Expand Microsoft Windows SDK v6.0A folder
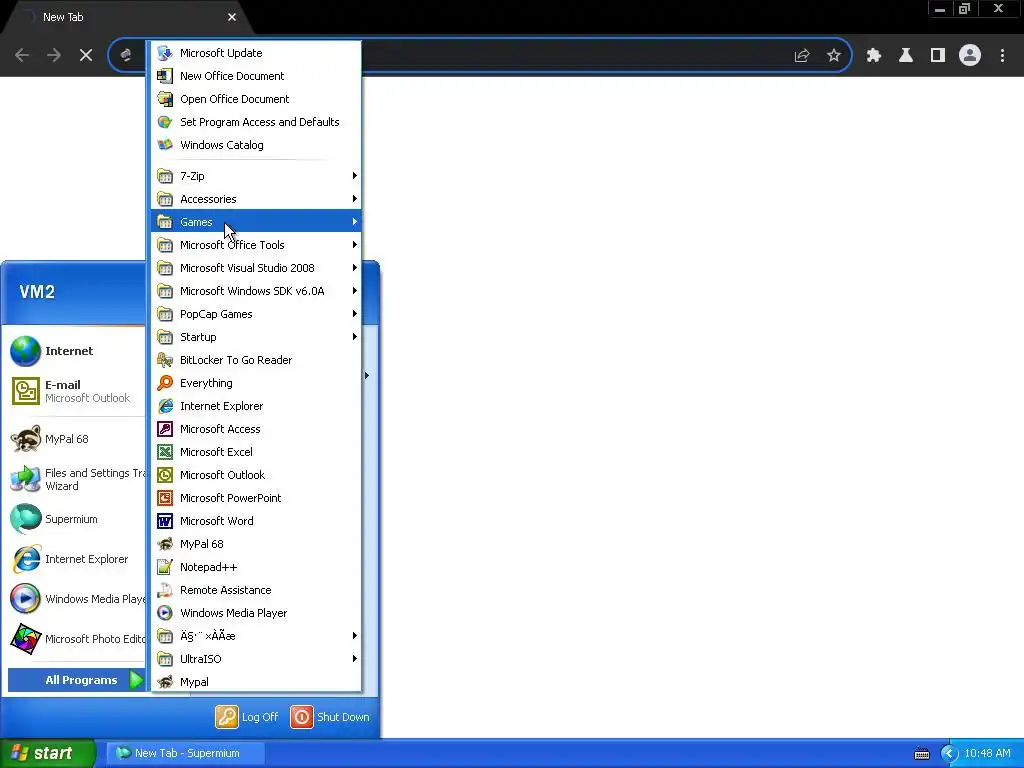1024x768 pixels. pyautogui.click(x=256, y=291)
